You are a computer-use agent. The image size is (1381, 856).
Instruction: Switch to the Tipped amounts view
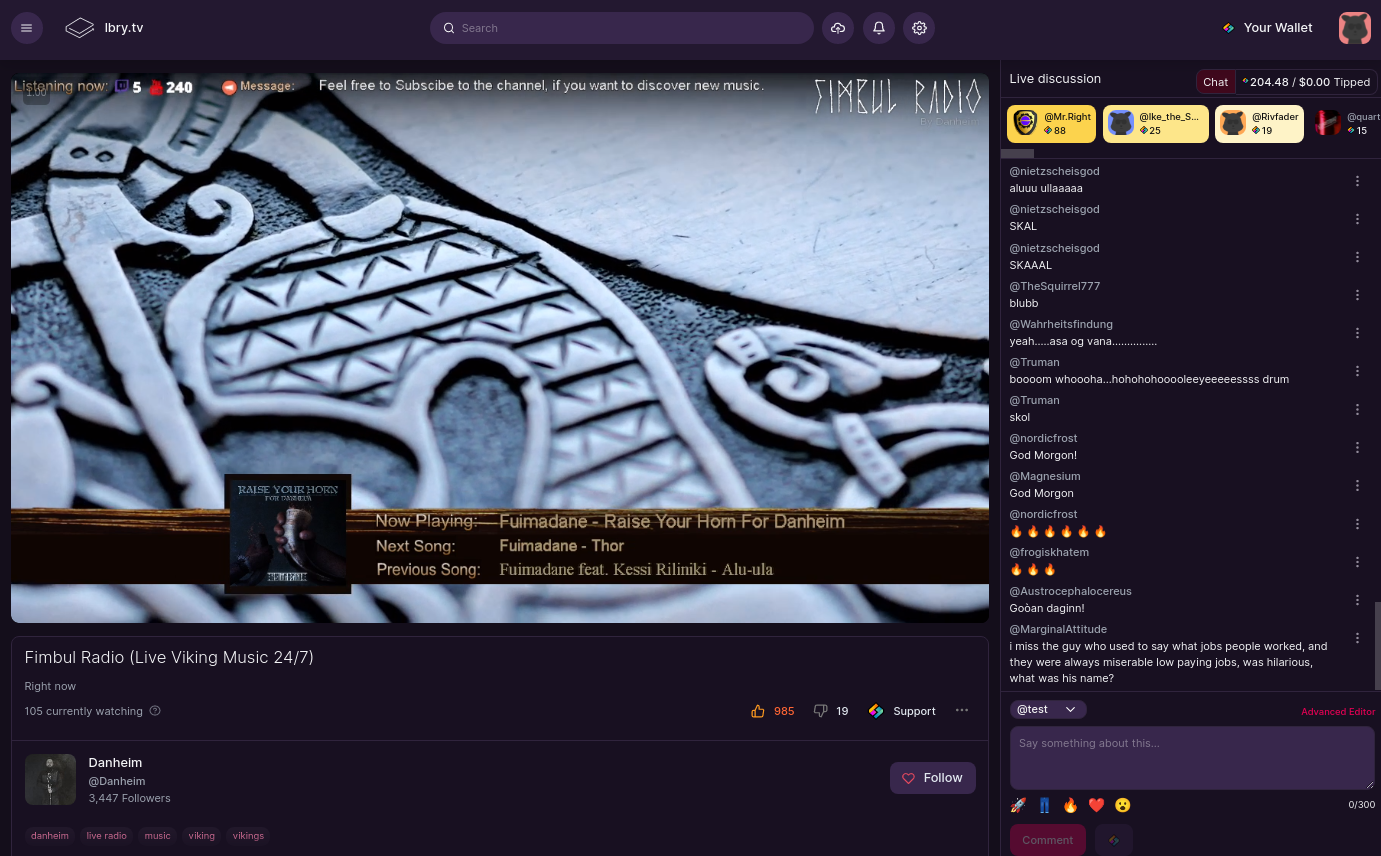(x=1307, y=82)
